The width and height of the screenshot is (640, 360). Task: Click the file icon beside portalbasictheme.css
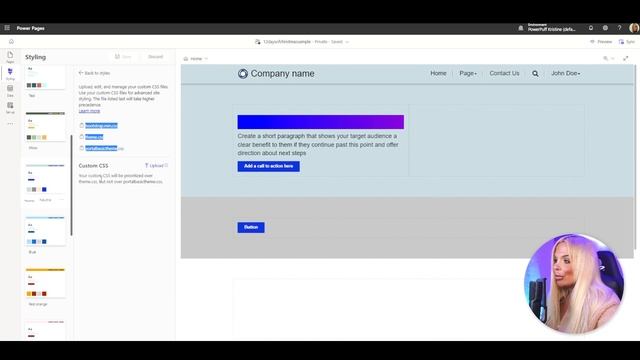(82, 148)
